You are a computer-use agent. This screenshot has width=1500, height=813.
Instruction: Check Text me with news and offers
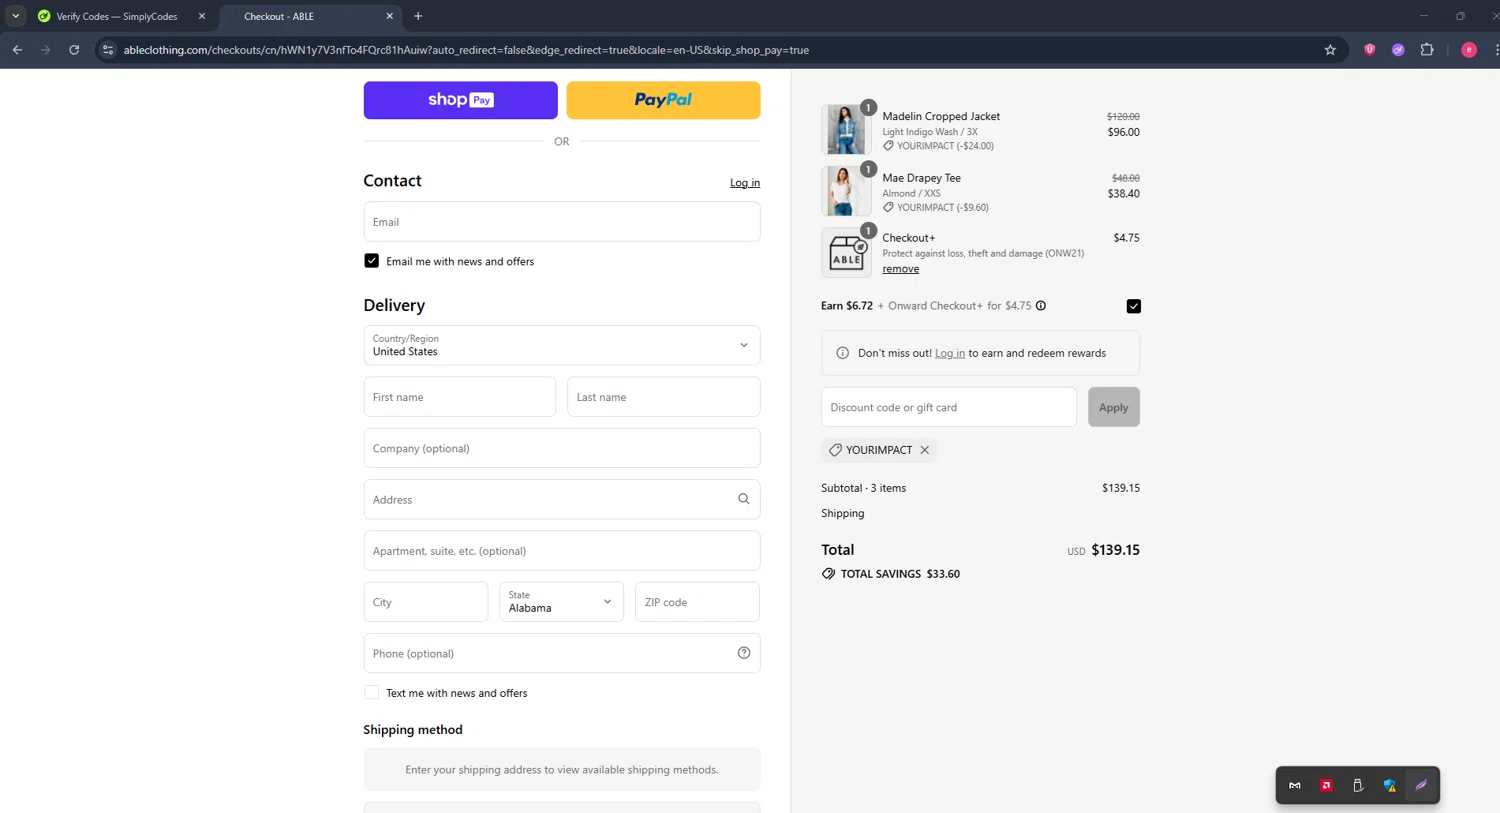(x=372, y=692)
